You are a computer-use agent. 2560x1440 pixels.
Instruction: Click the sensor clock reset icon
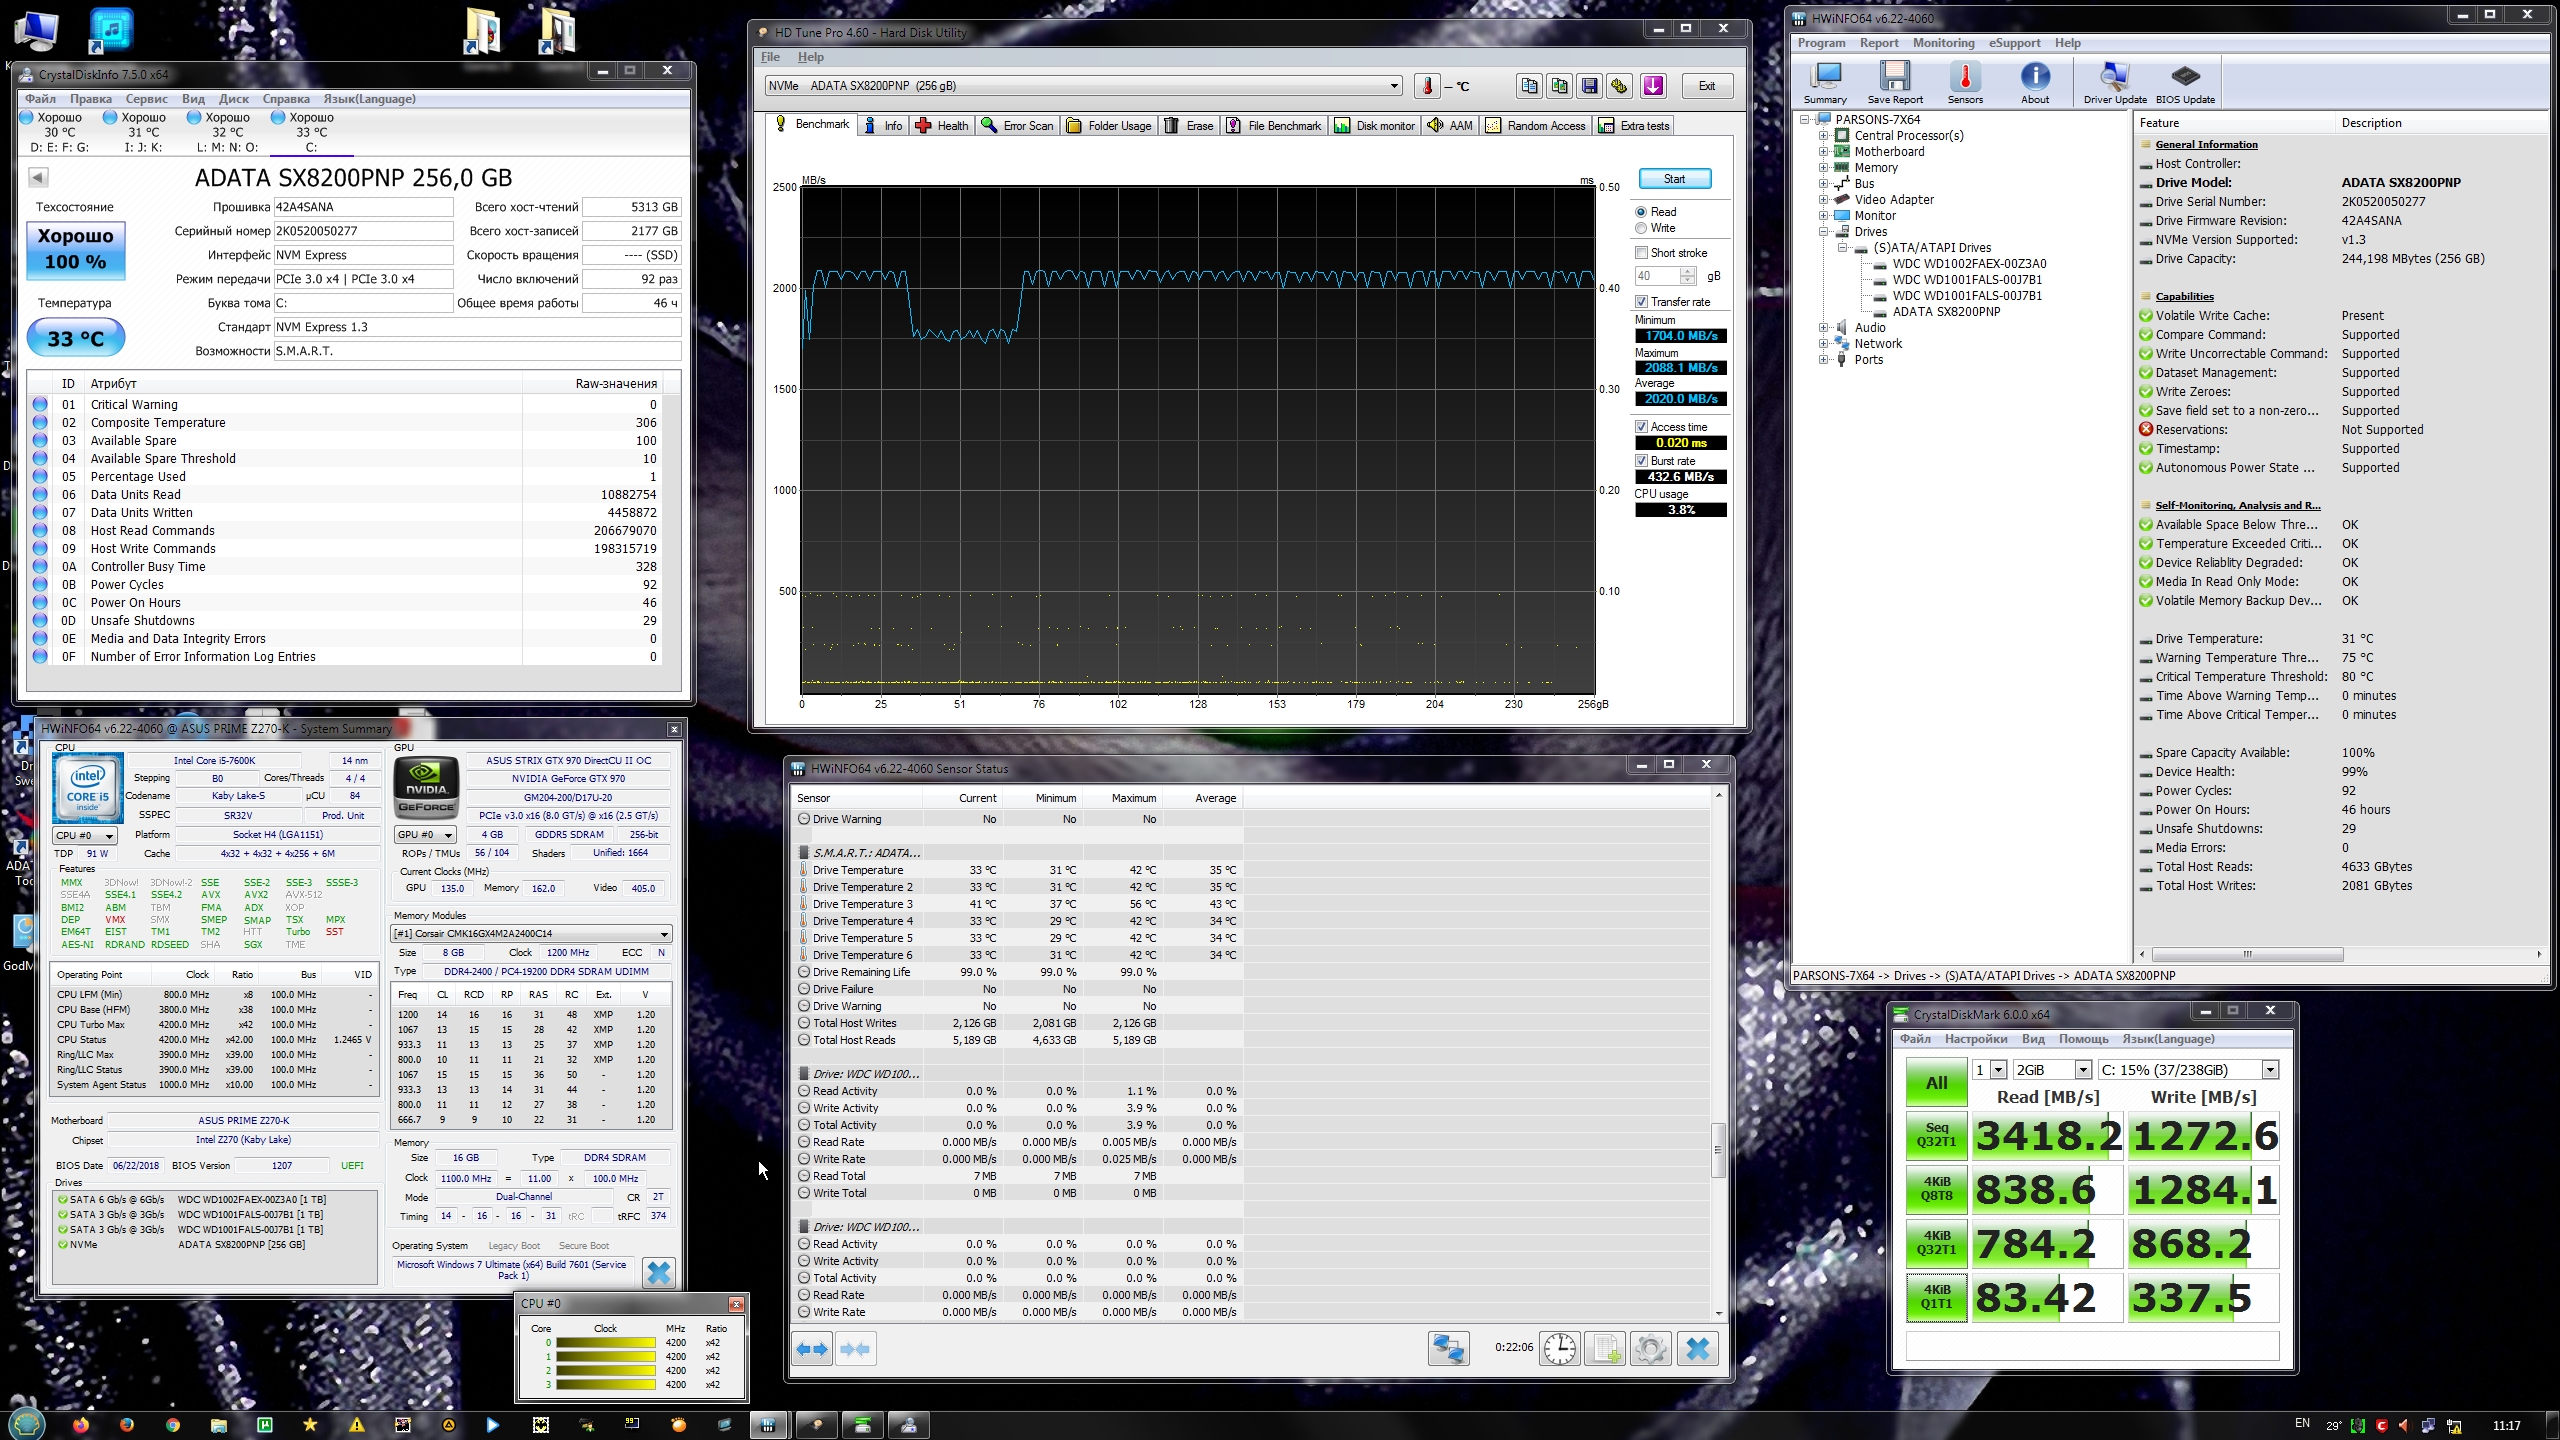[x=1559, y=1349]
